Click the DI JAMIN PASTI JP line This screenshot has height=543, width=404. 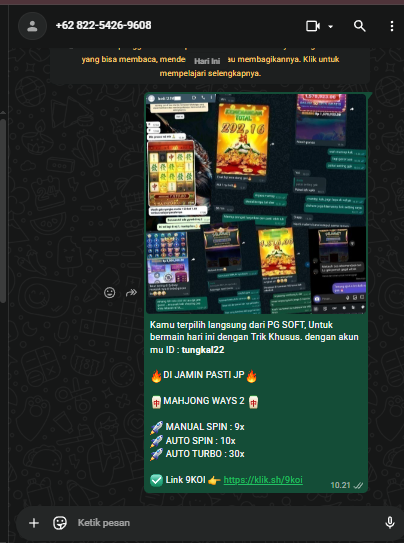tap(204, 375)
